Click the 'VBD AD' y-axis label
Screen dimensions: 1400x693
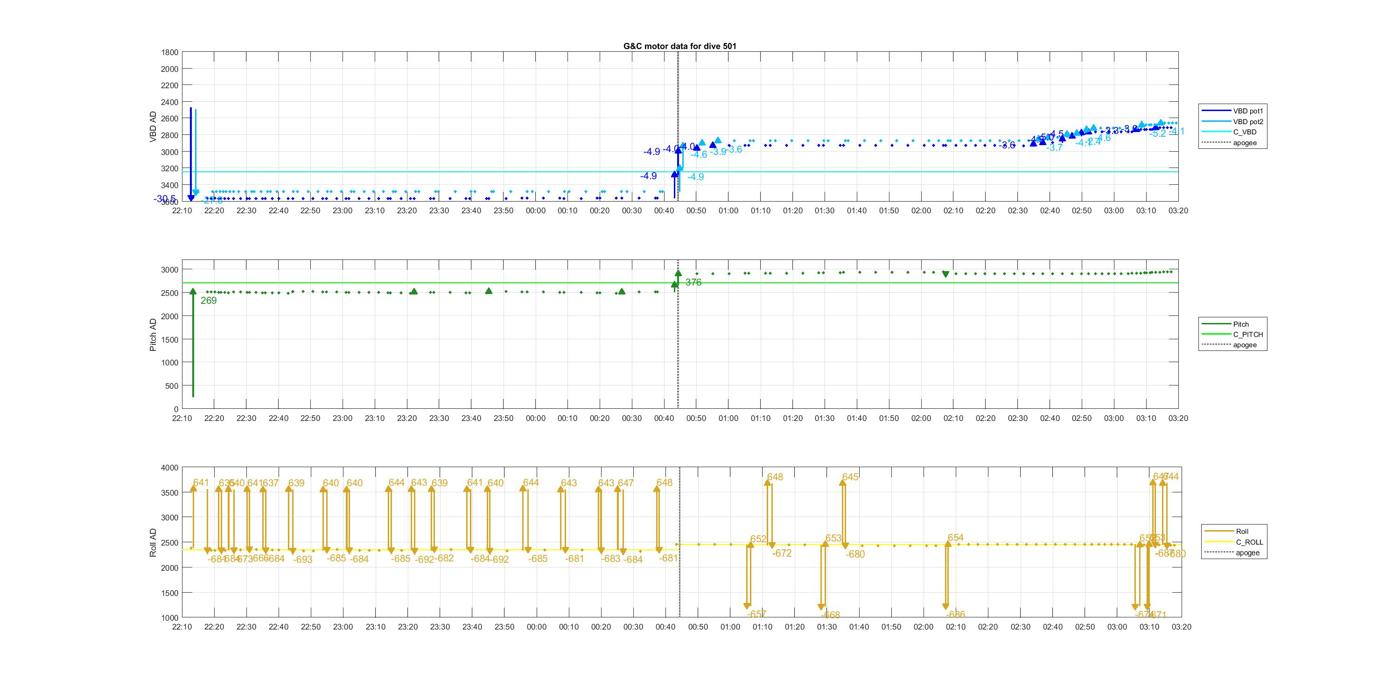coord(154,126)
